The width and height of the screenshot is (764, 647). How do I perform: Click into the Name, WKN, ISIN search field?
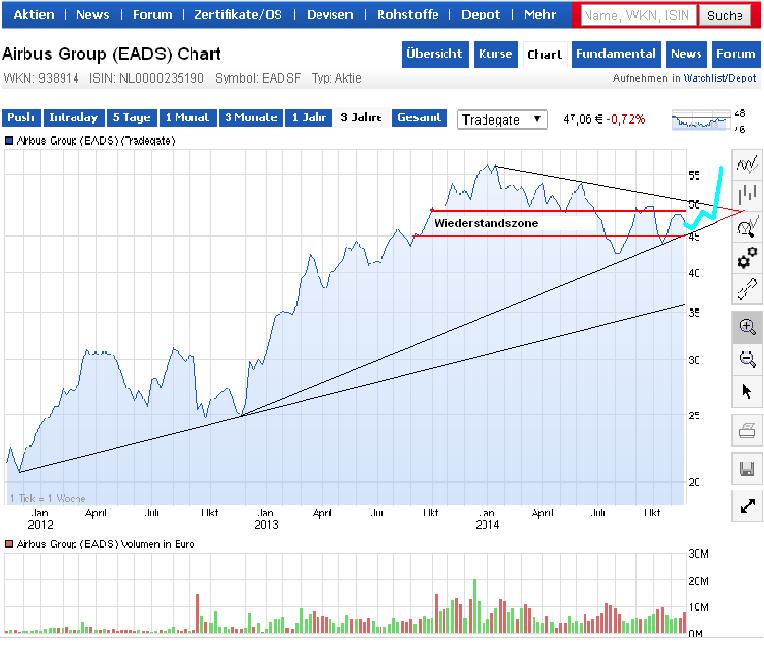[x=637, y=15]
